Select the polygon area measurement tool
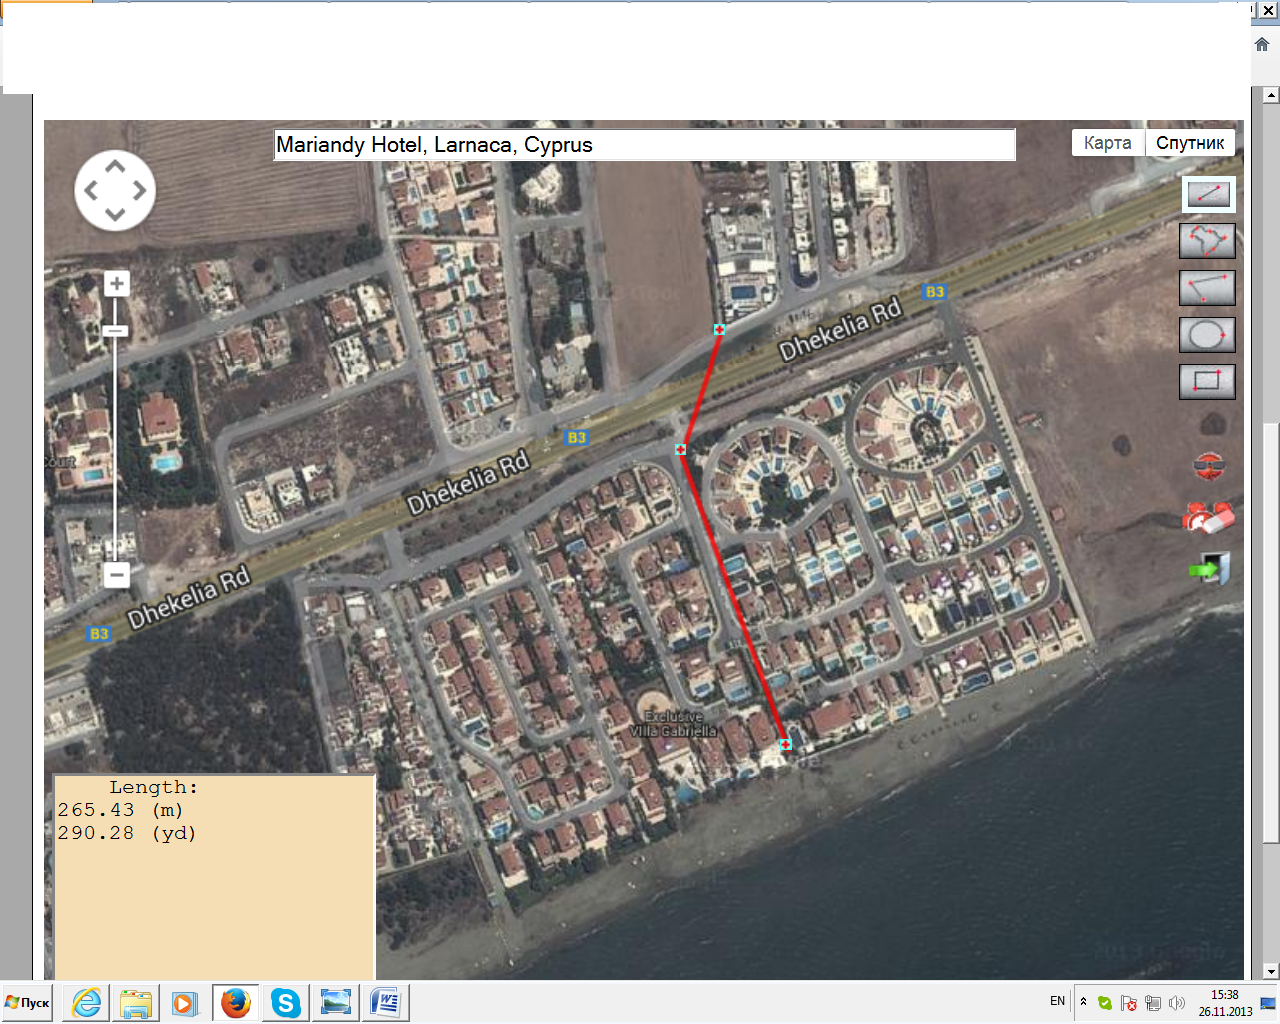Viewport: 1280px width, 1024px height. pos(1208,241)
